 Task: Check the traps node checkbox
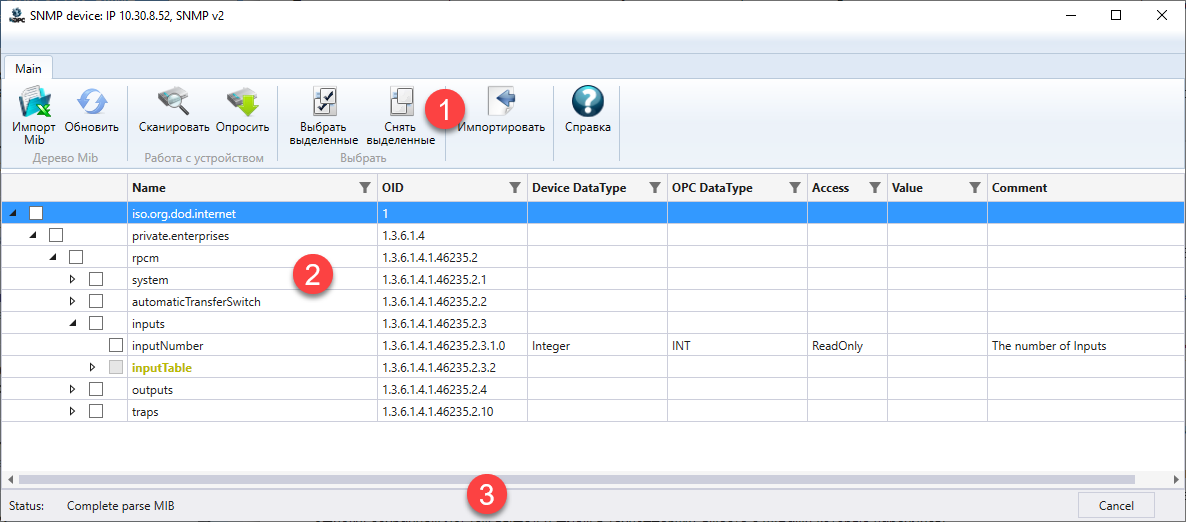pyautogui.click(x=95, y=412)
